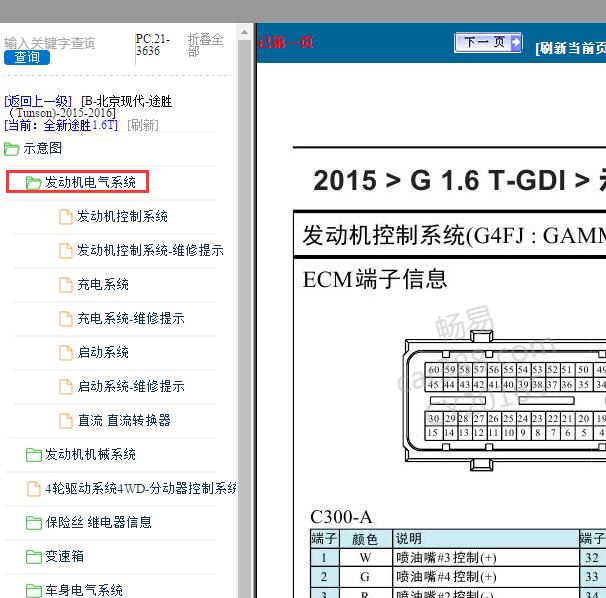Expand the 保险丝 继电器信息 folder icon
Viewport: 606px width, 598px height.
(x=34, y=523)
